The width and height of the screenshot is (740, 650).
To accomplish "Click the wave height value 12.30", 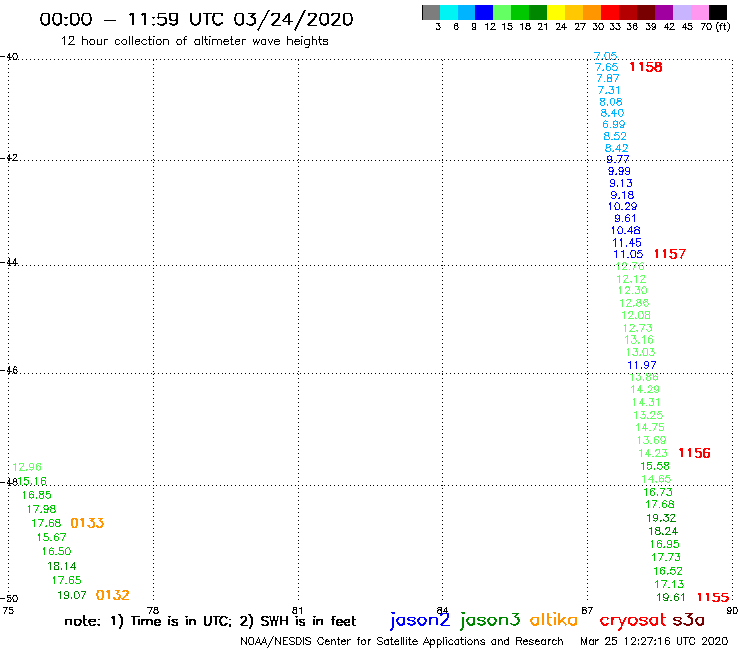I will tap(633, 291).
